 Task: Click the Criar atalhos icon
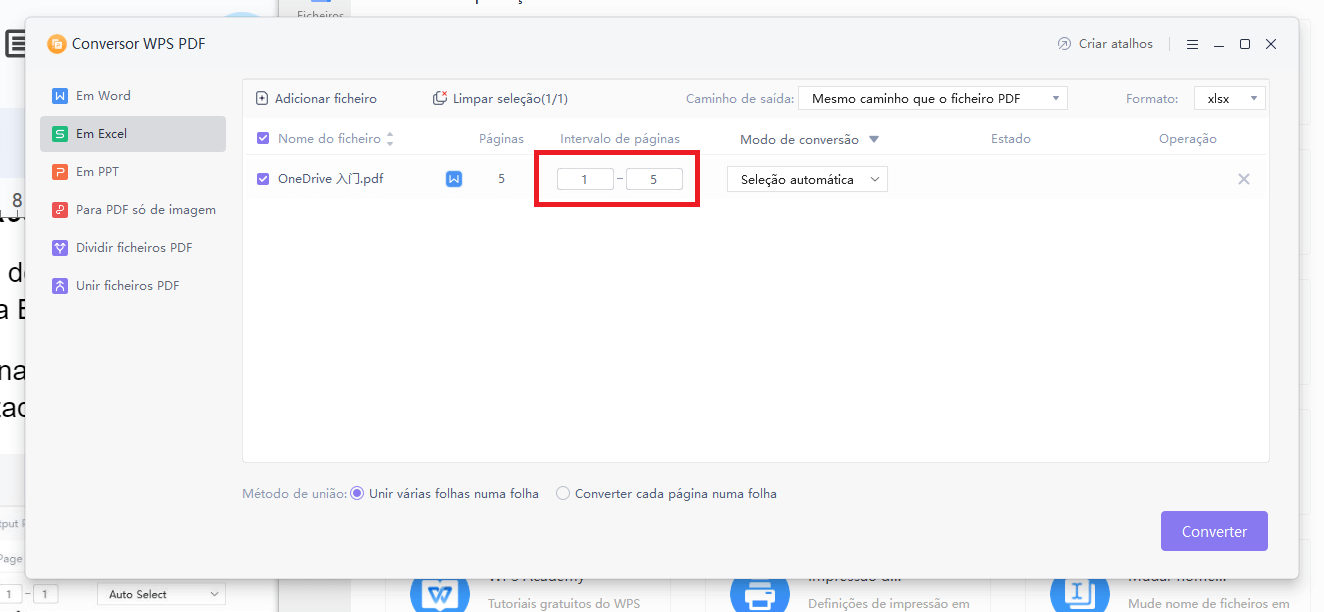pos(1062,43)
